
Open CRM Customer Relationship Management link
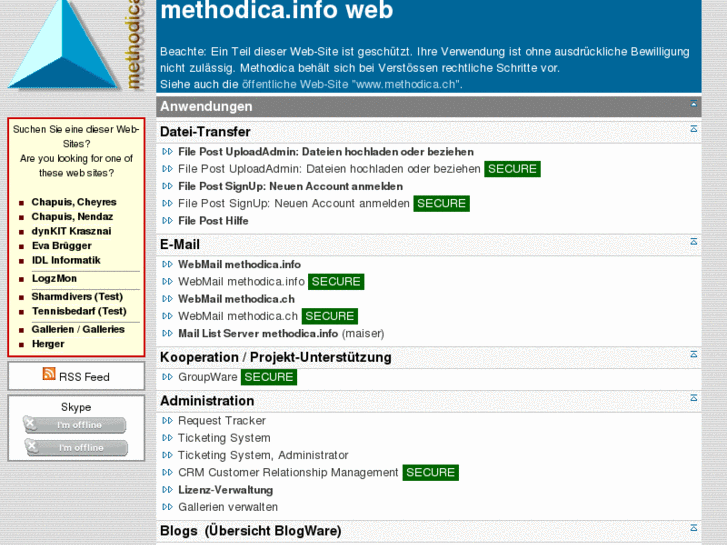tap(288, 472)
